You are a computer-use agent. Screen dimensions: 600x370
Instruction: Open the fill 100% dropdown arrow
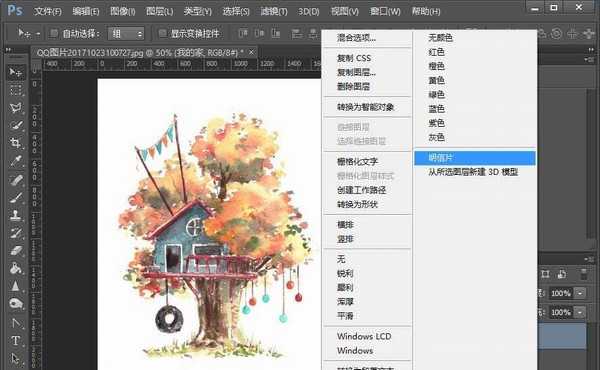[x=580, y=312]
